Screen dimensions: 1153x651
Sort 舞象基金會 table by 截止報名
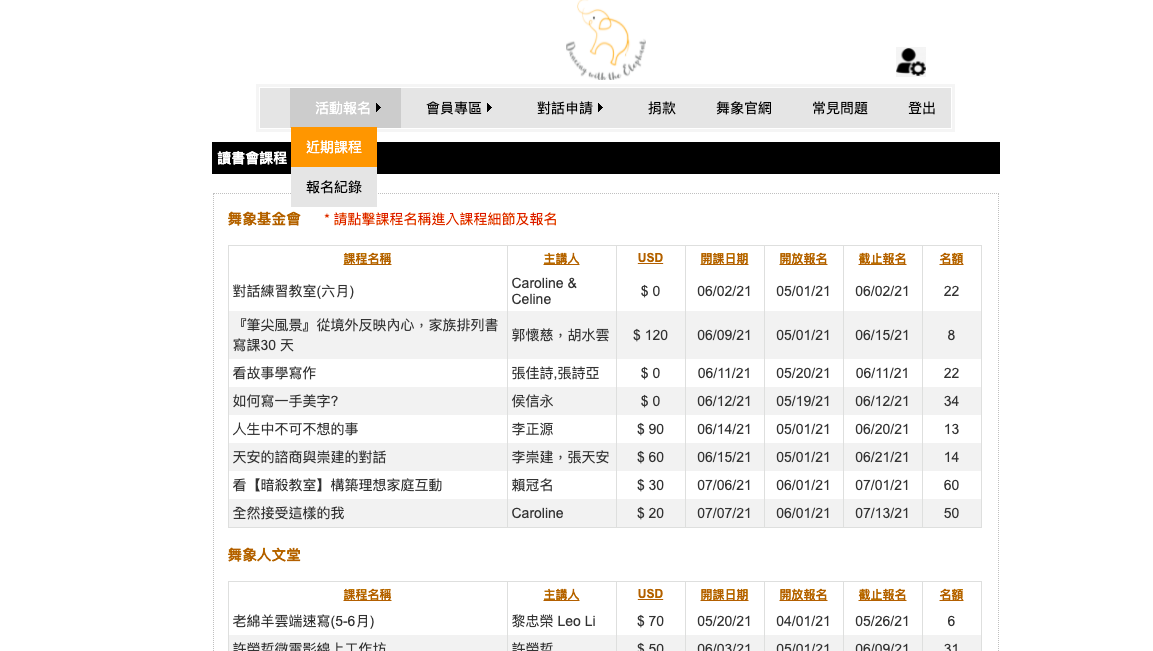[882, 259]
